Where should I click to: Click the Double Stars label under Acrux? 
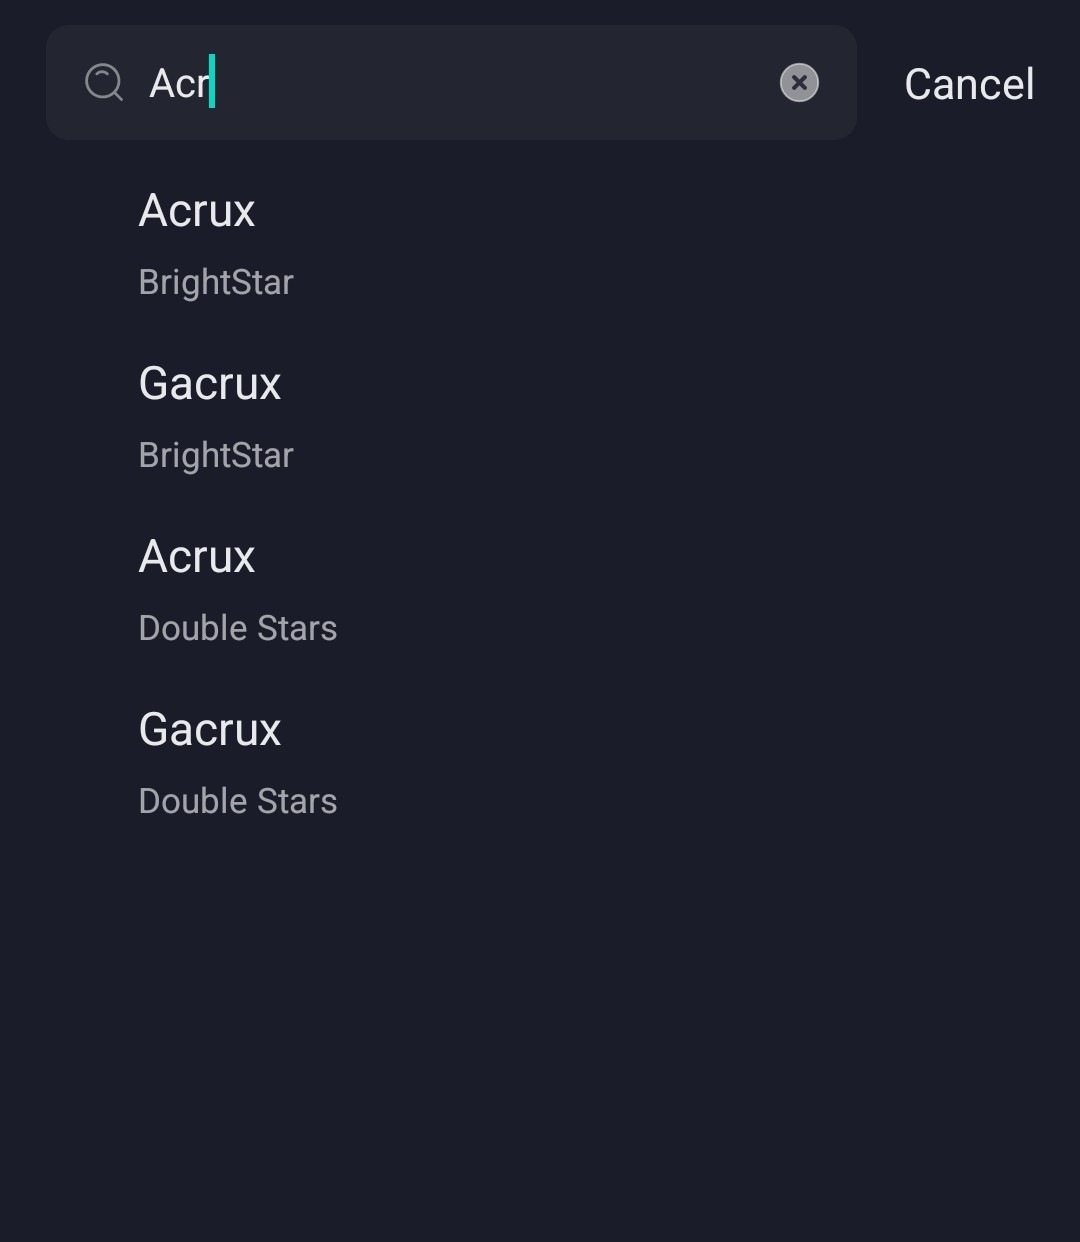[x=238, y=628]
